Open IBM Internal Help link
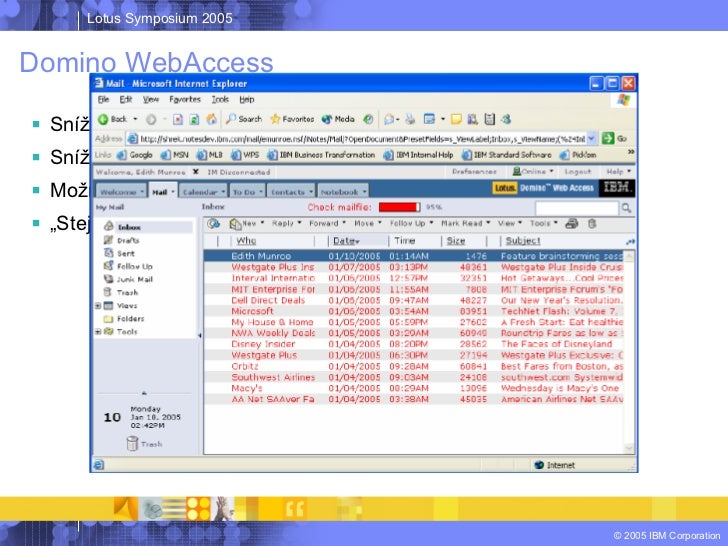The width and height of the screenshot is (728, 546). click(418, 155)
